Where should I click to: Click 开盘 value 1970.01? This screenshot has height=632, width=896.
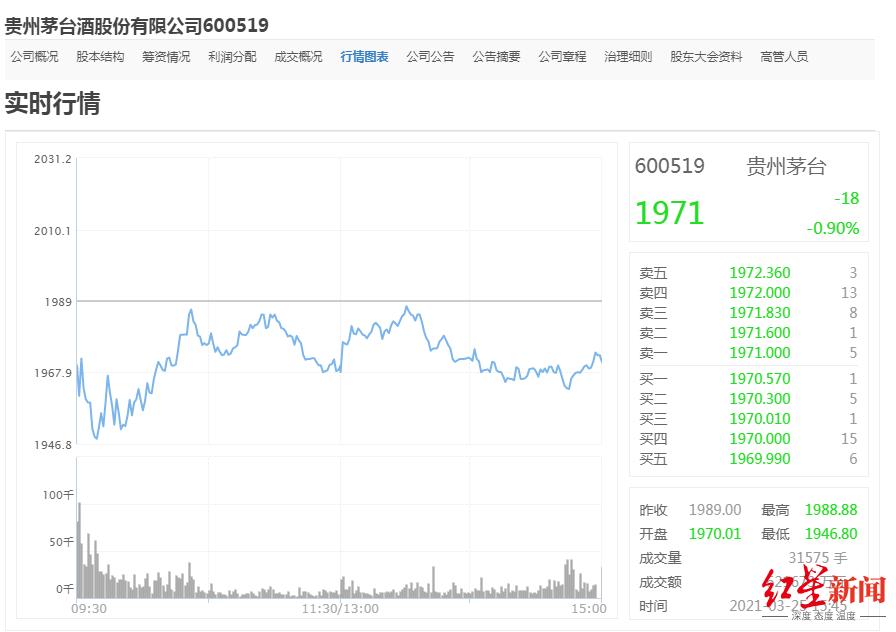click(715, 534)
